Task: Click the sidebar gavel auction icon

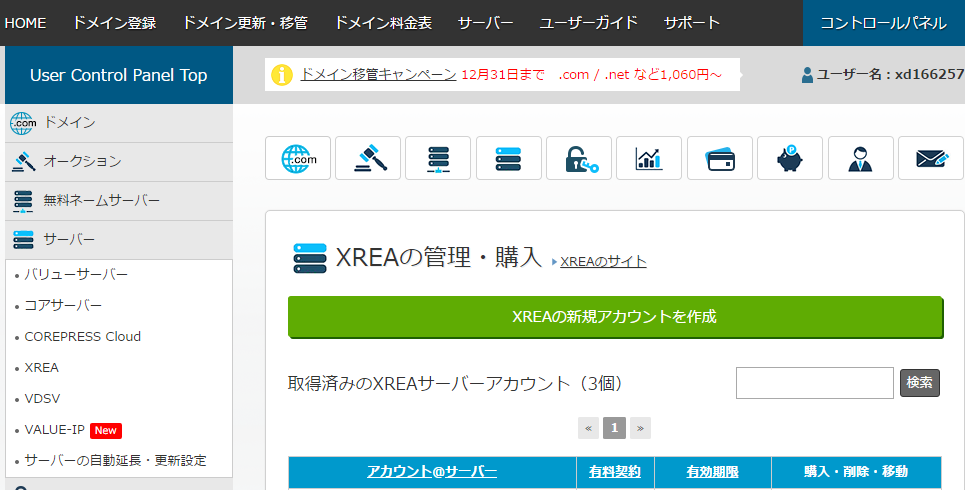Action: point(23,161)
